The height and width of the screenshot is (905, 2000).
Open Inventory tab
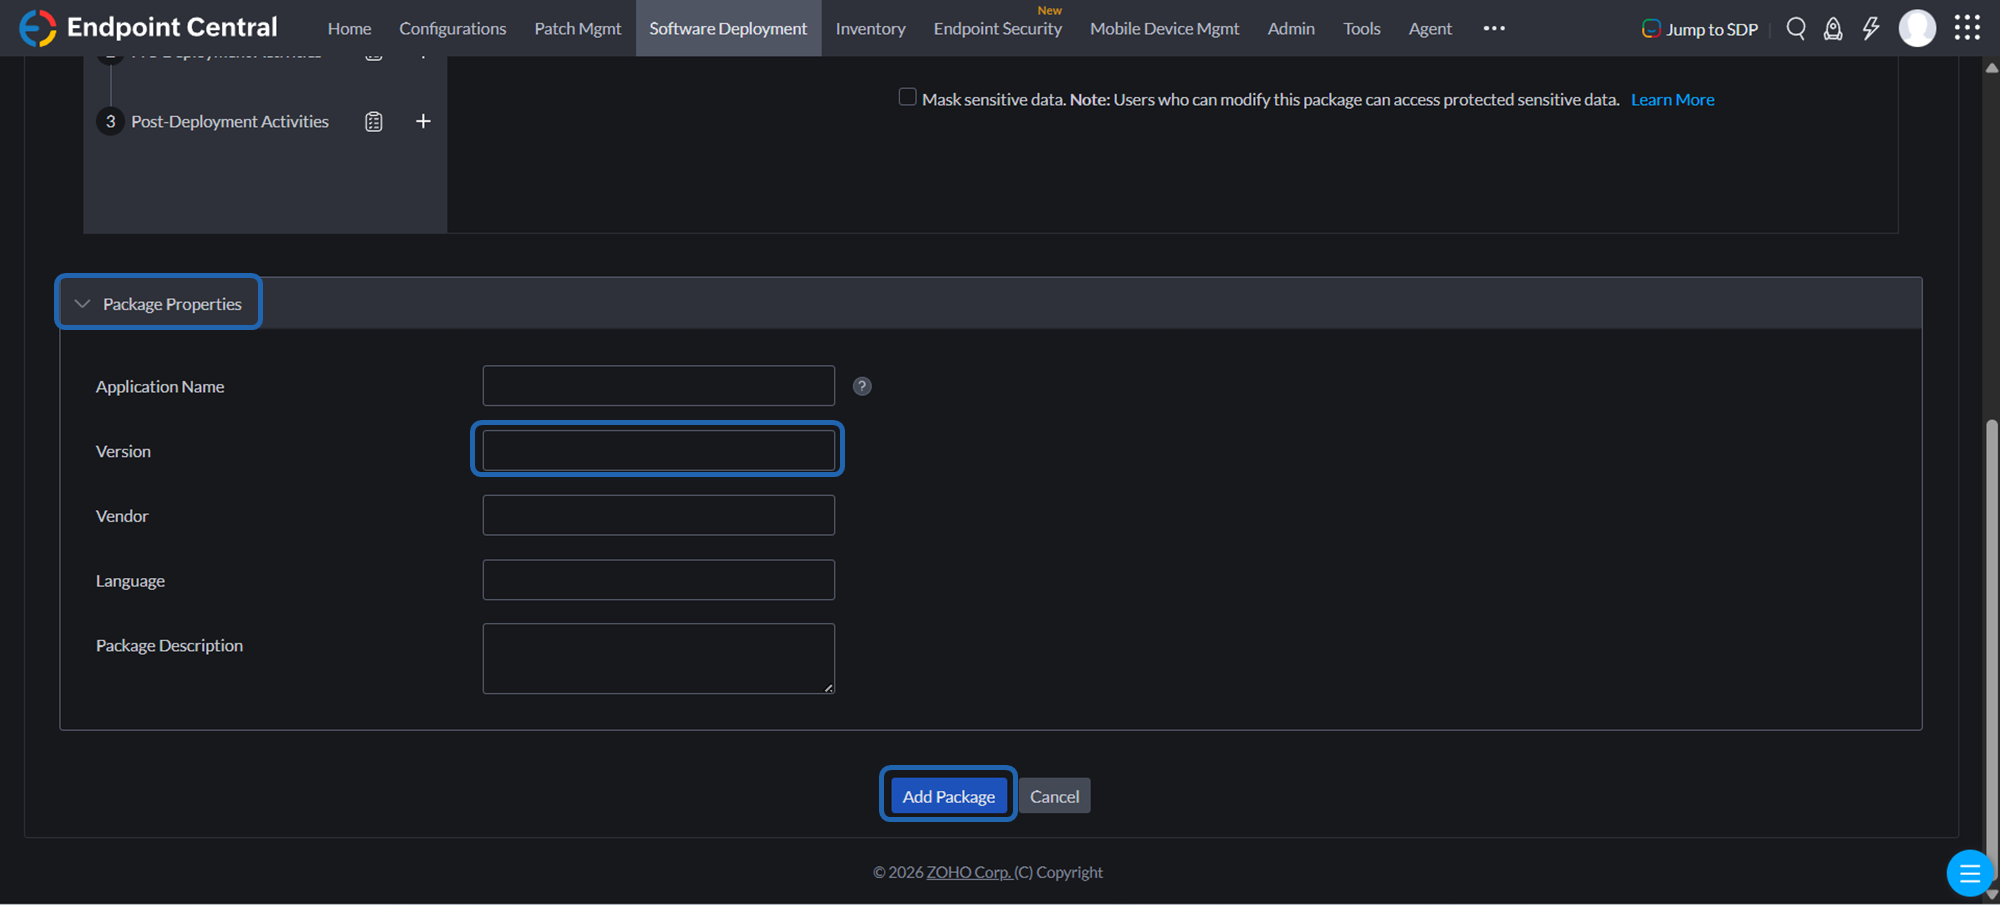click(871, 28)
